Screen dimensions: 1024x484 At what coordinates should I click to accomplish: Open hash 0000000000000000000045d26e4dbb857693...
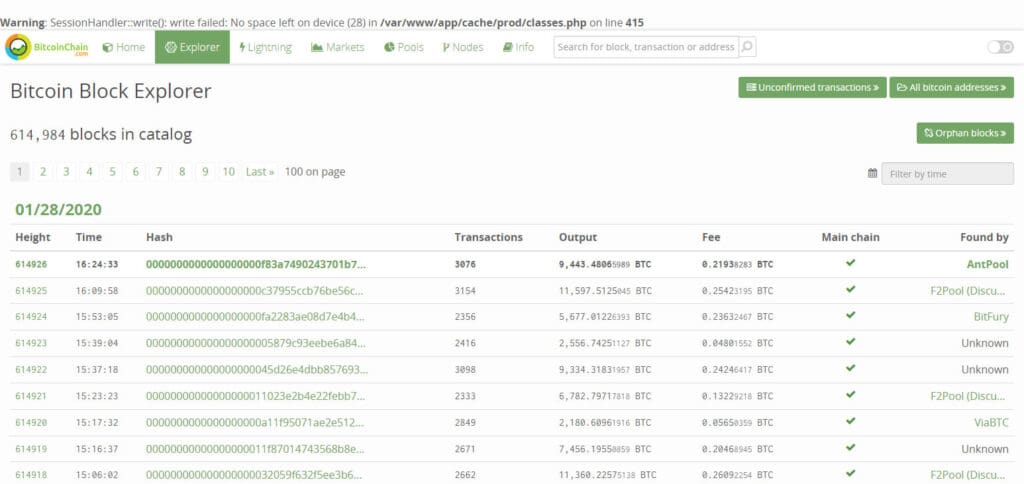[257, 370]
